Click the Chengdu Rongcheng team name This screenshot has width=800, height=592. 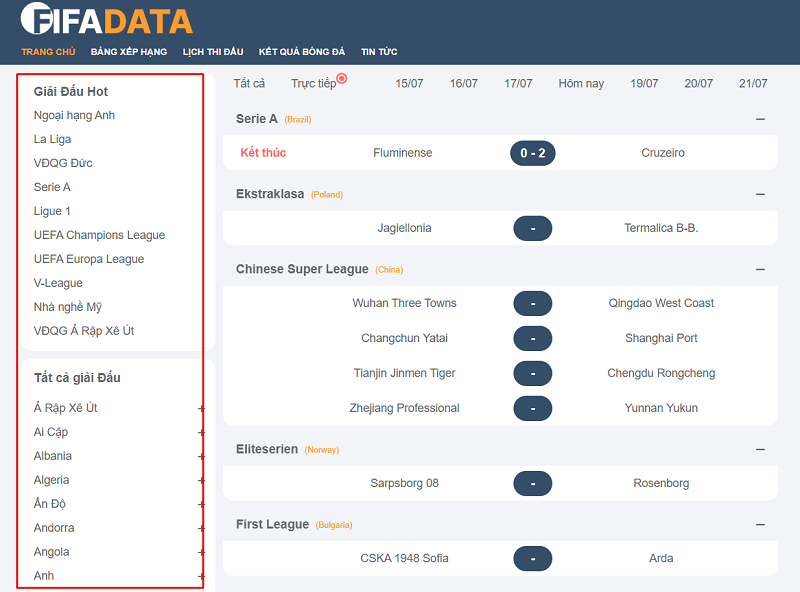click(x=661, y=373)
